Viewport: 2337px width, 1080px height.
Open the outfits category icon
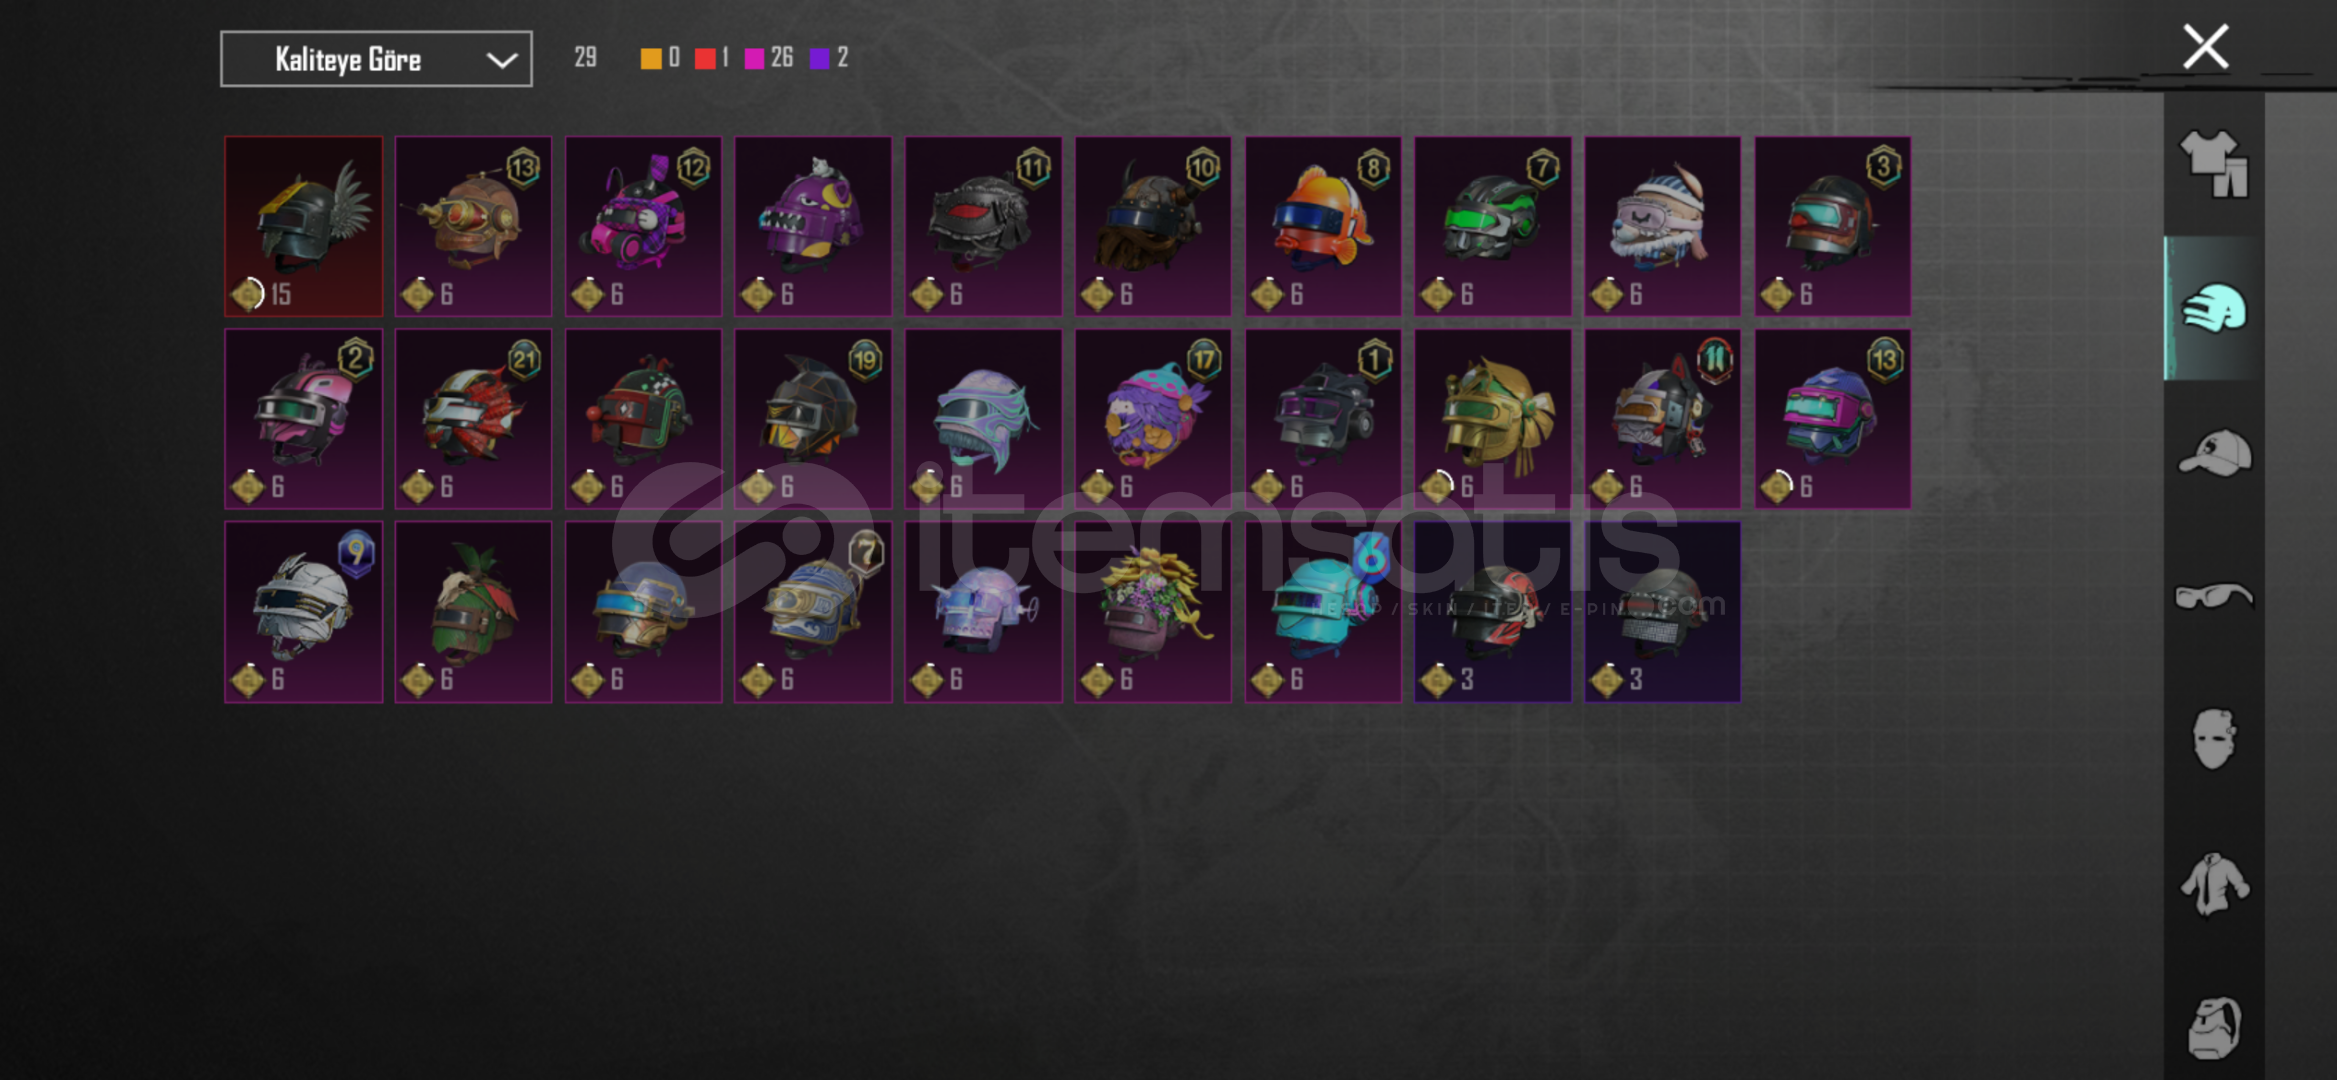tap(2214, 164)
